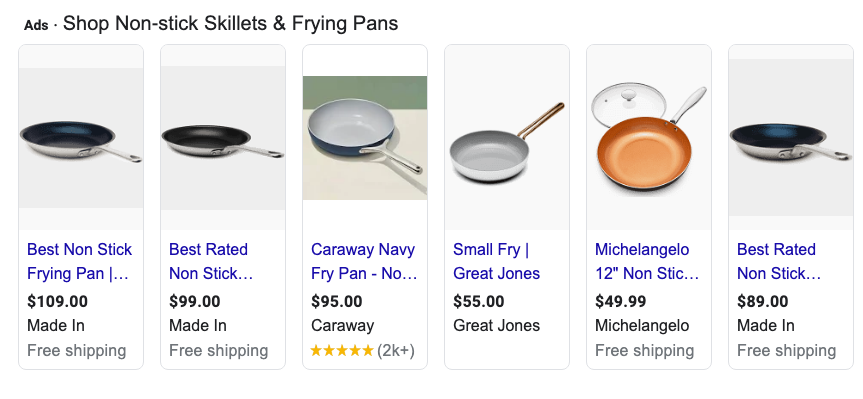Open the $109.00 Made In frying pan image

point(81,138)
